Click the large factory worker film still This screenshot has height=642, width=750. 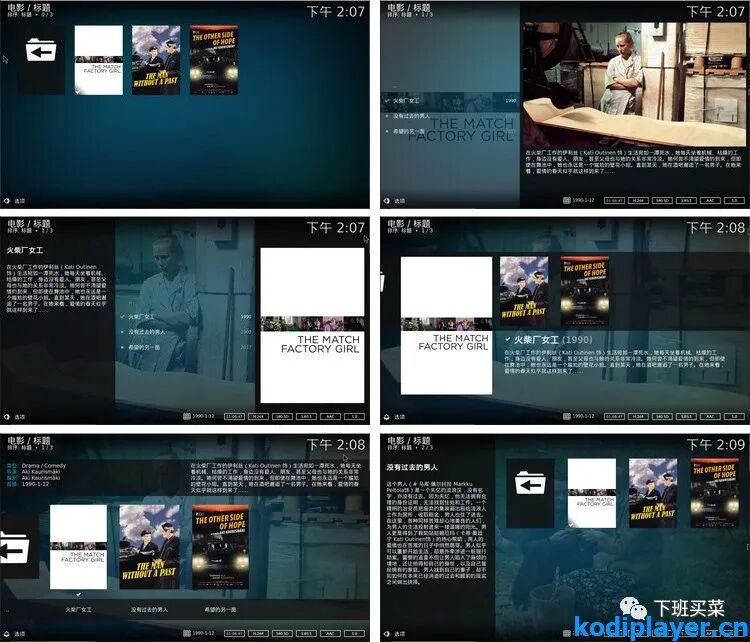coord(634,84)
